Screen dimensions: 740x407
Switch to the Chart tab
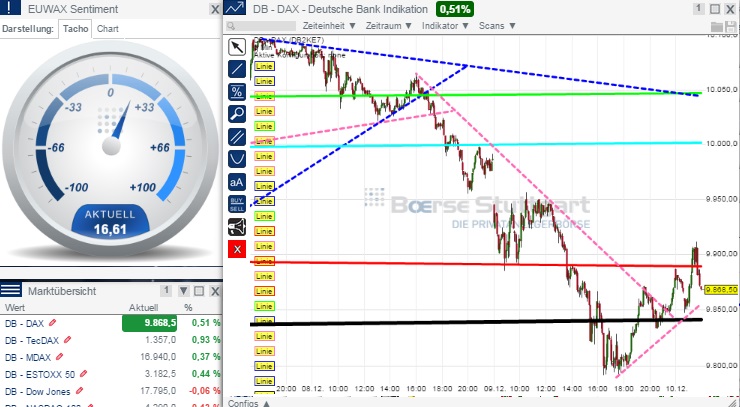click(x=108, y=29)
